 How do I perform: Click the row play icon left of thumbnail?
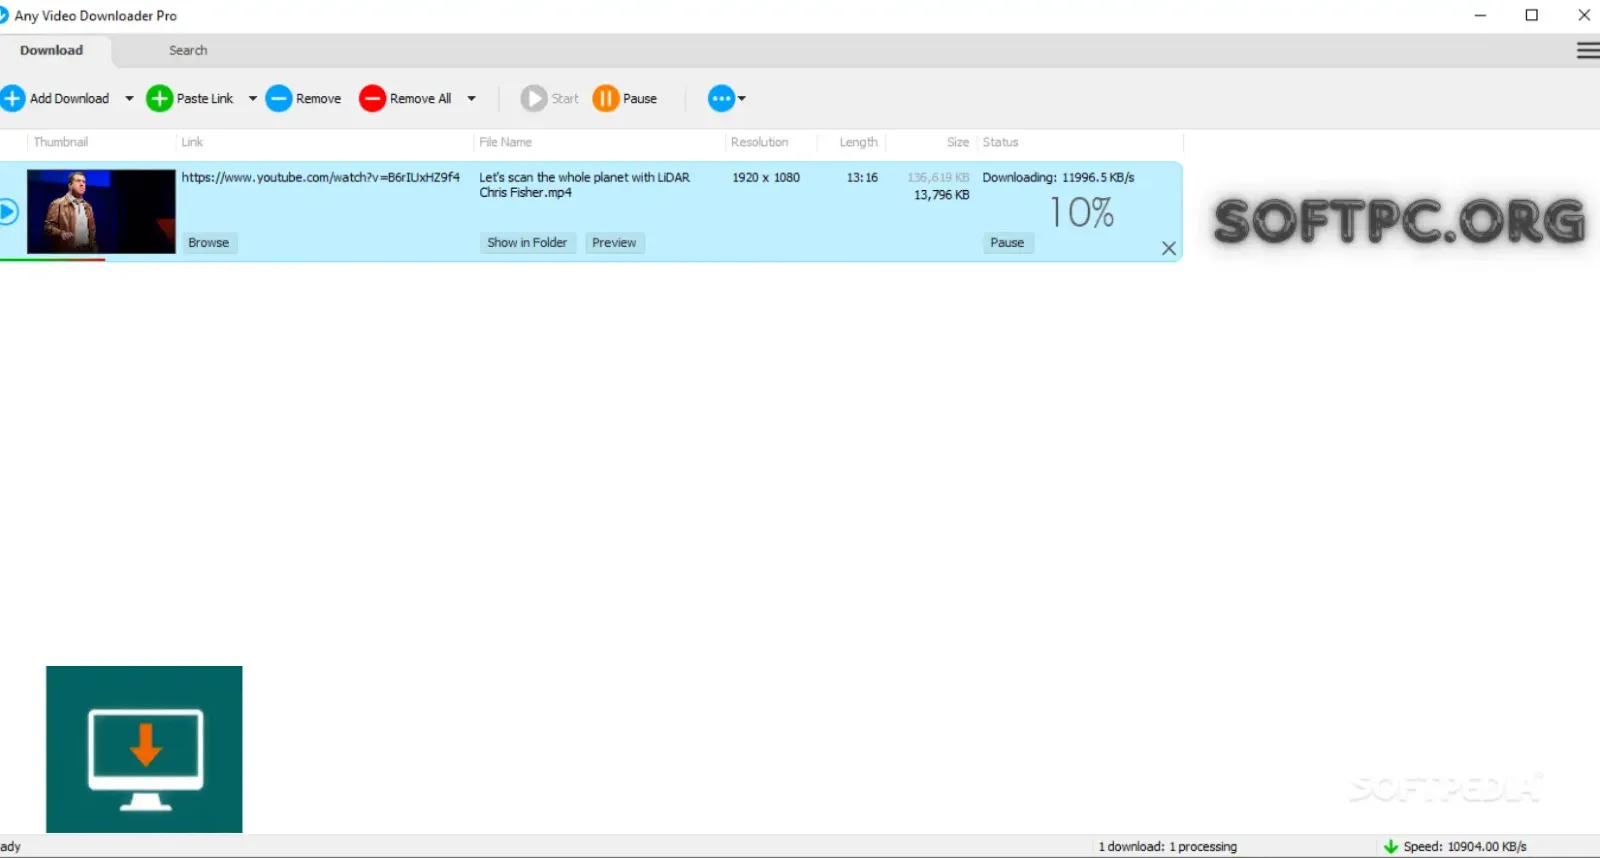[x=8, y=211]
